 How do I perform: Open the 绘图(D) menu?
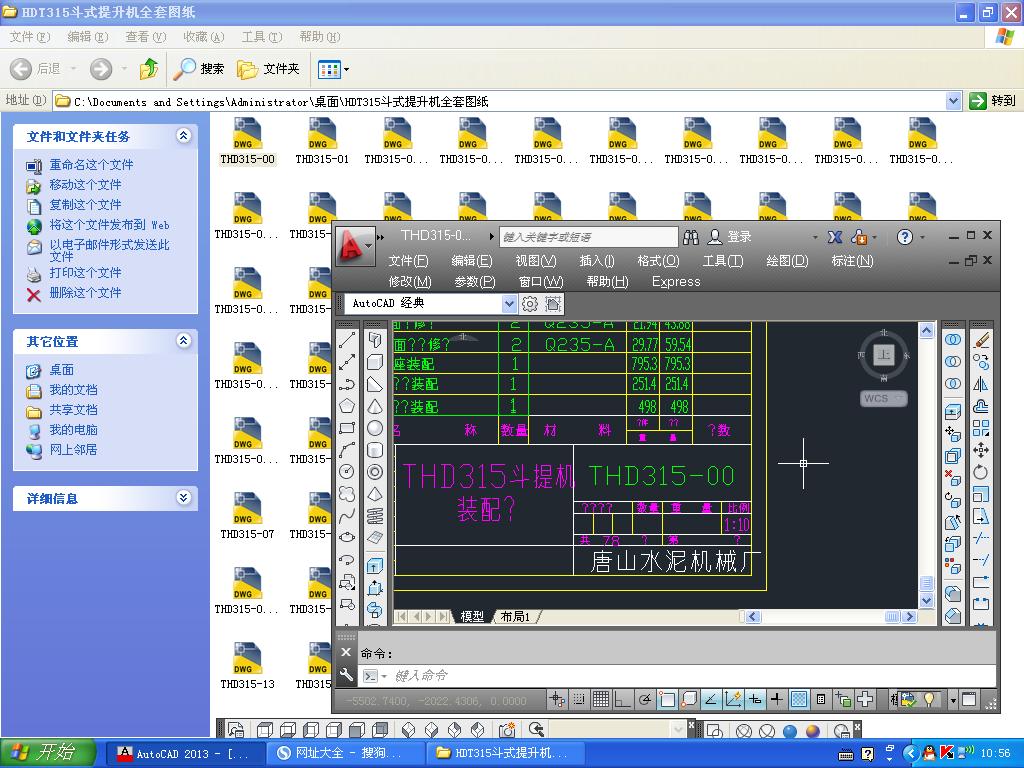tap(787, 260)
